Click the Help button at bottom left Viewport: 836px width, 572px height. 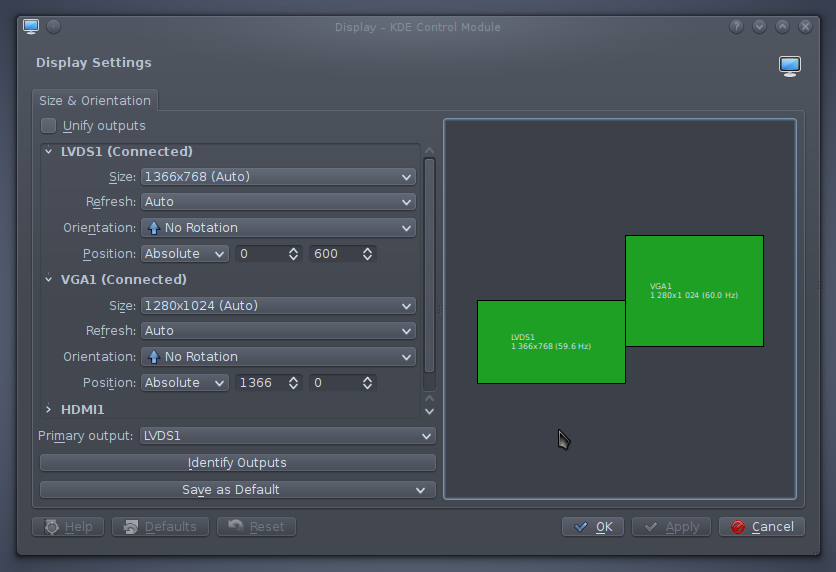(x=67, y=526)
